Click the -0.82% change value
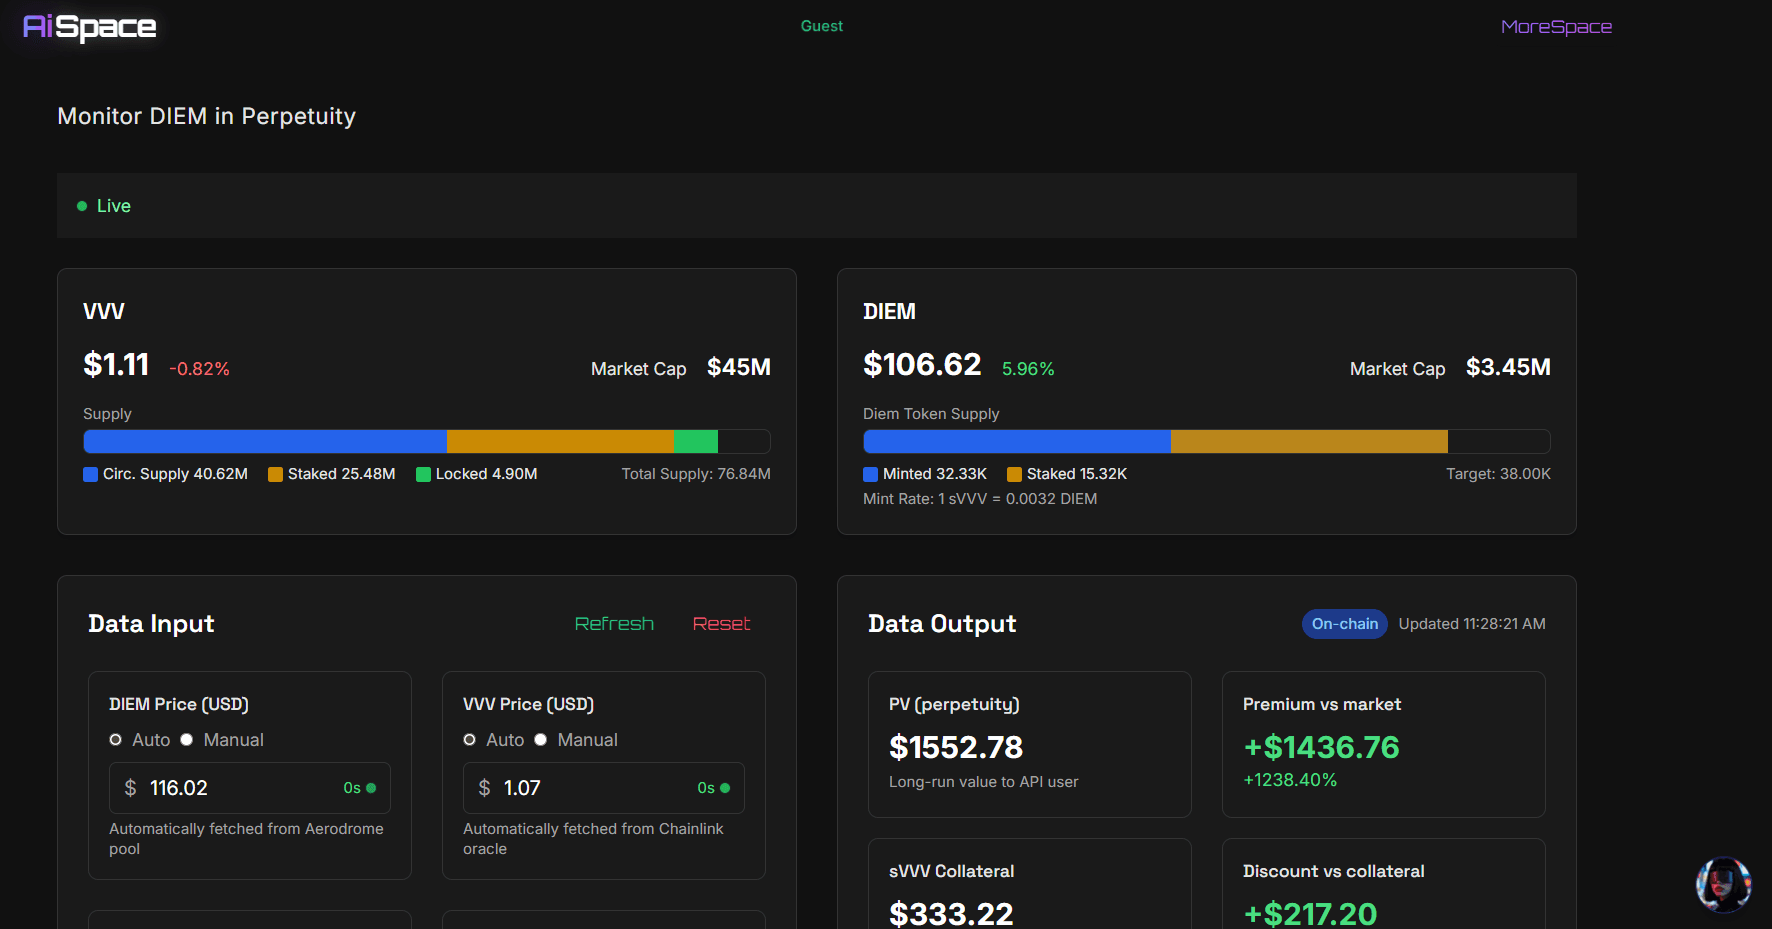The width and height of the screenshot is (1772, 929). click(200, 369)
